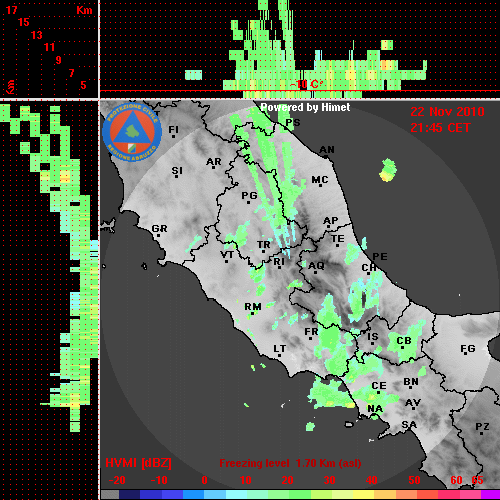Screen dimensions: 500x500
Task: Select the MC city label on the map
Action: [320, 180]
